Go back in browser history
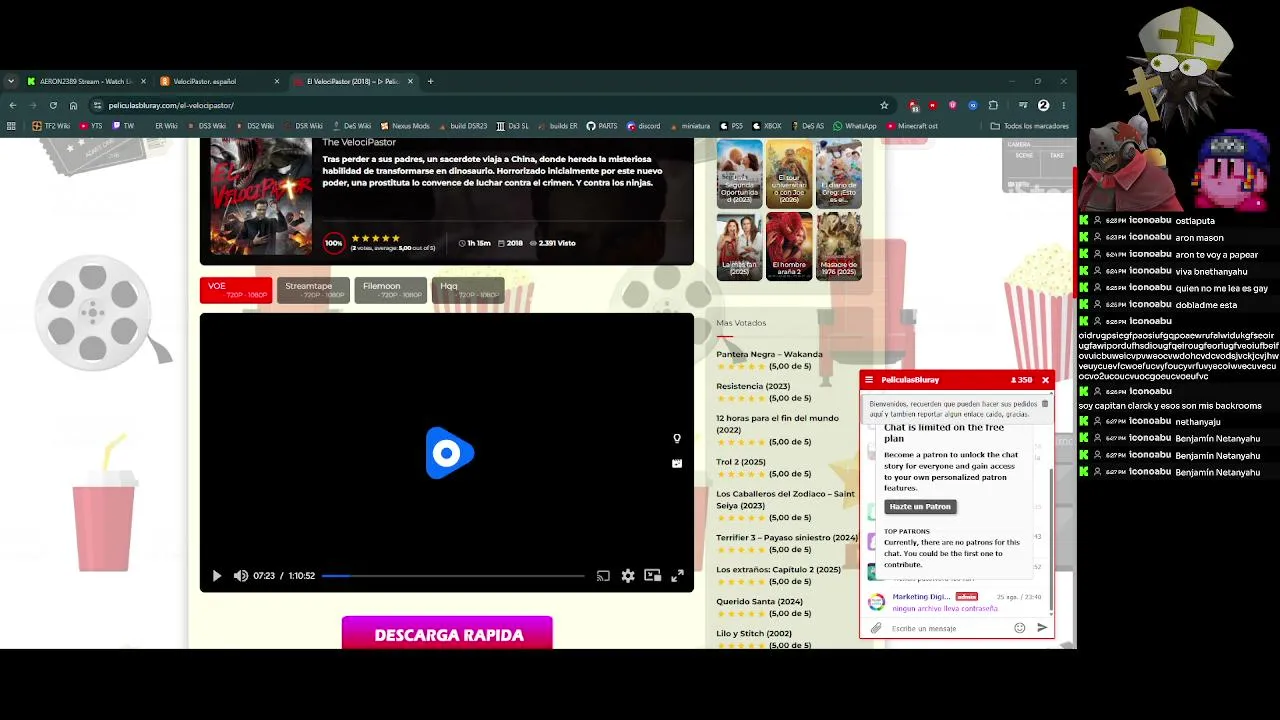 click(x=12, y=105)
